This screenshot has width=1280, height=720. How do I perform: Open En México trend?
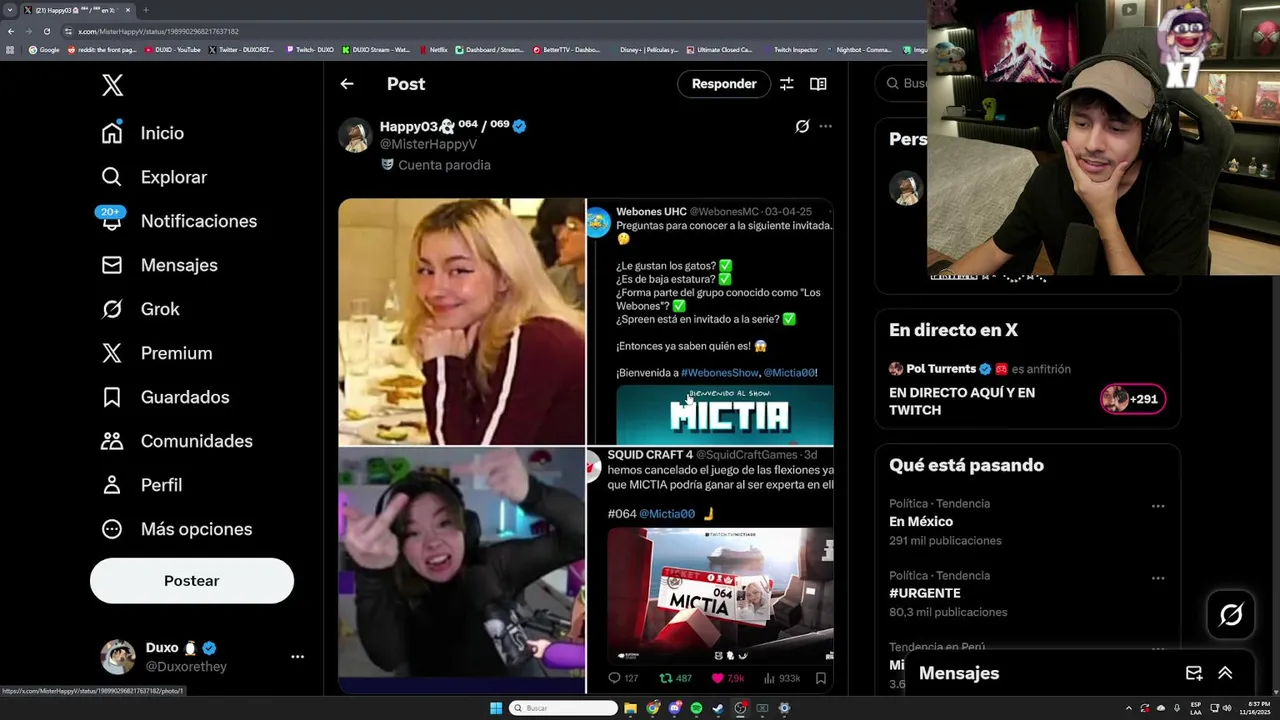[921, 522]
